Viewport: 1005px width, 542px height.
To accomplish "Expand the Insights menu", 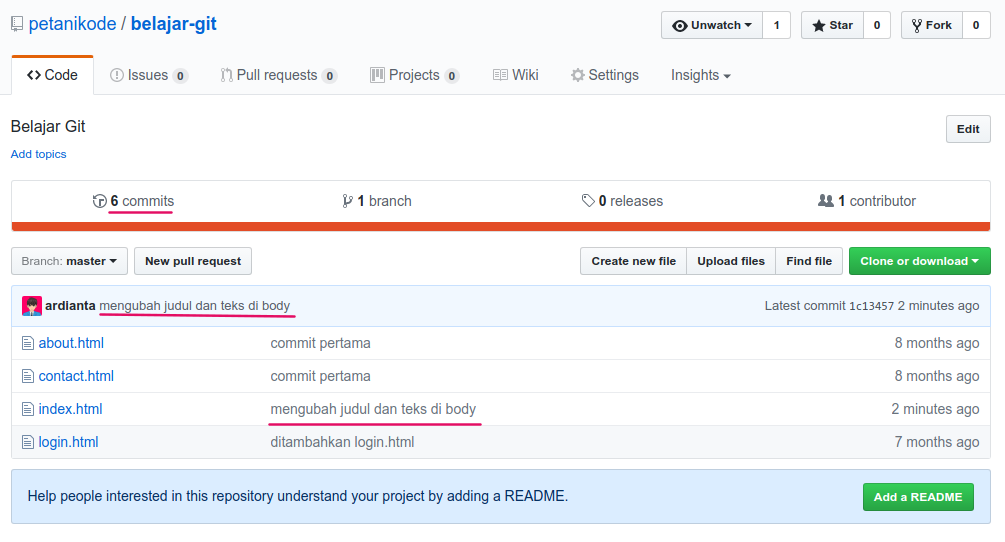I will [x=700, y=75].
